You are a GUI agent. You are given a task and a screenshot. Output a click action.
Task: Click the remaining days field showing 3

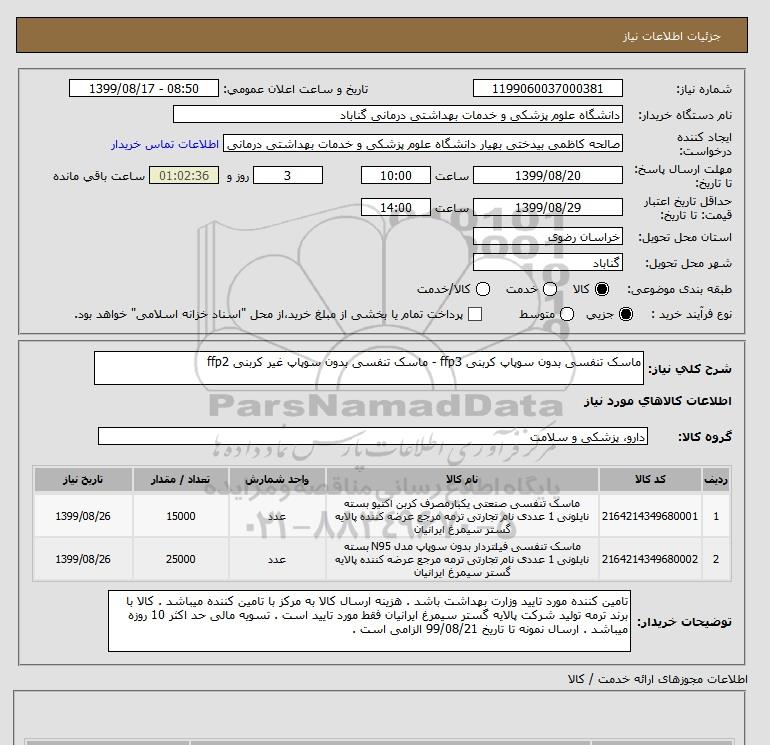(288, 175)
